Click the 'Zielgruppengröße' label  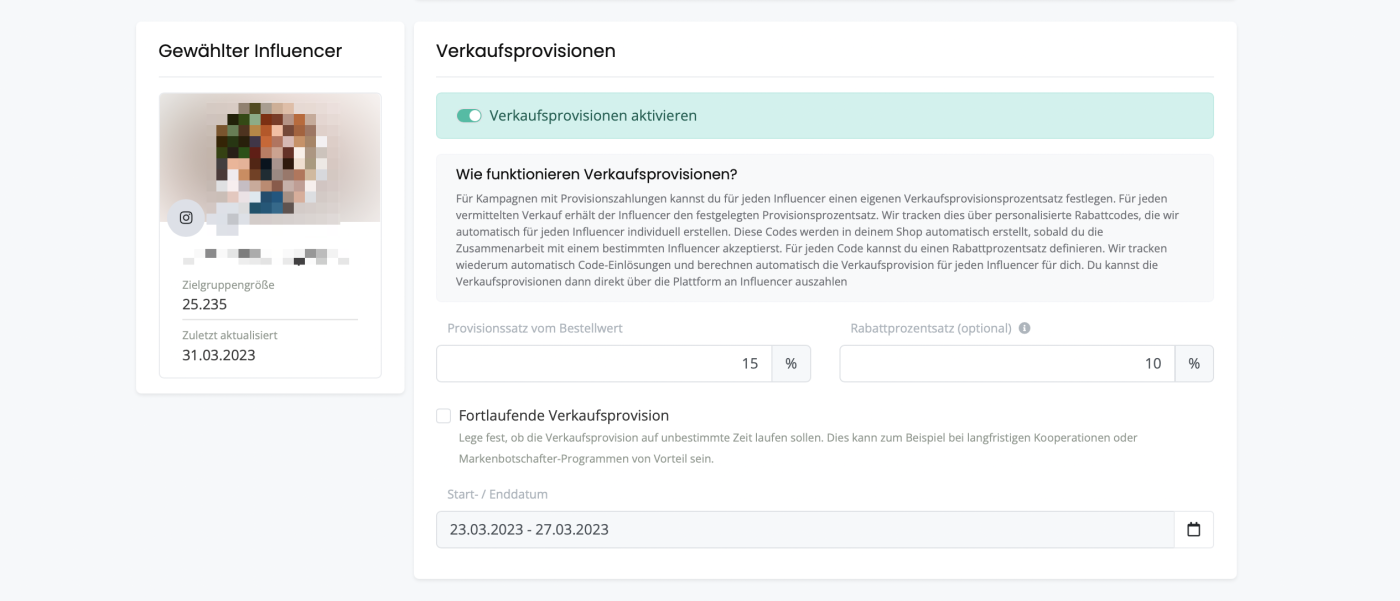coord(228,285)
